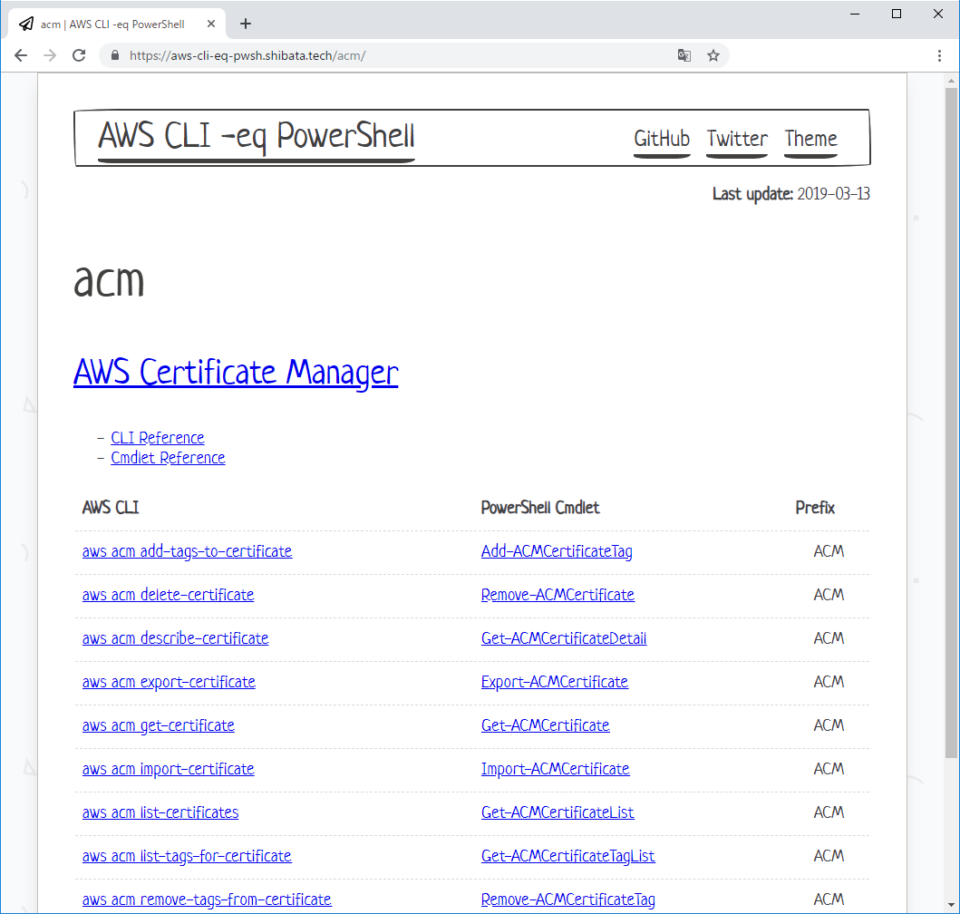Select the acm page tab
Viewport: 960px width, 914px height.
(x=120, y=23)
